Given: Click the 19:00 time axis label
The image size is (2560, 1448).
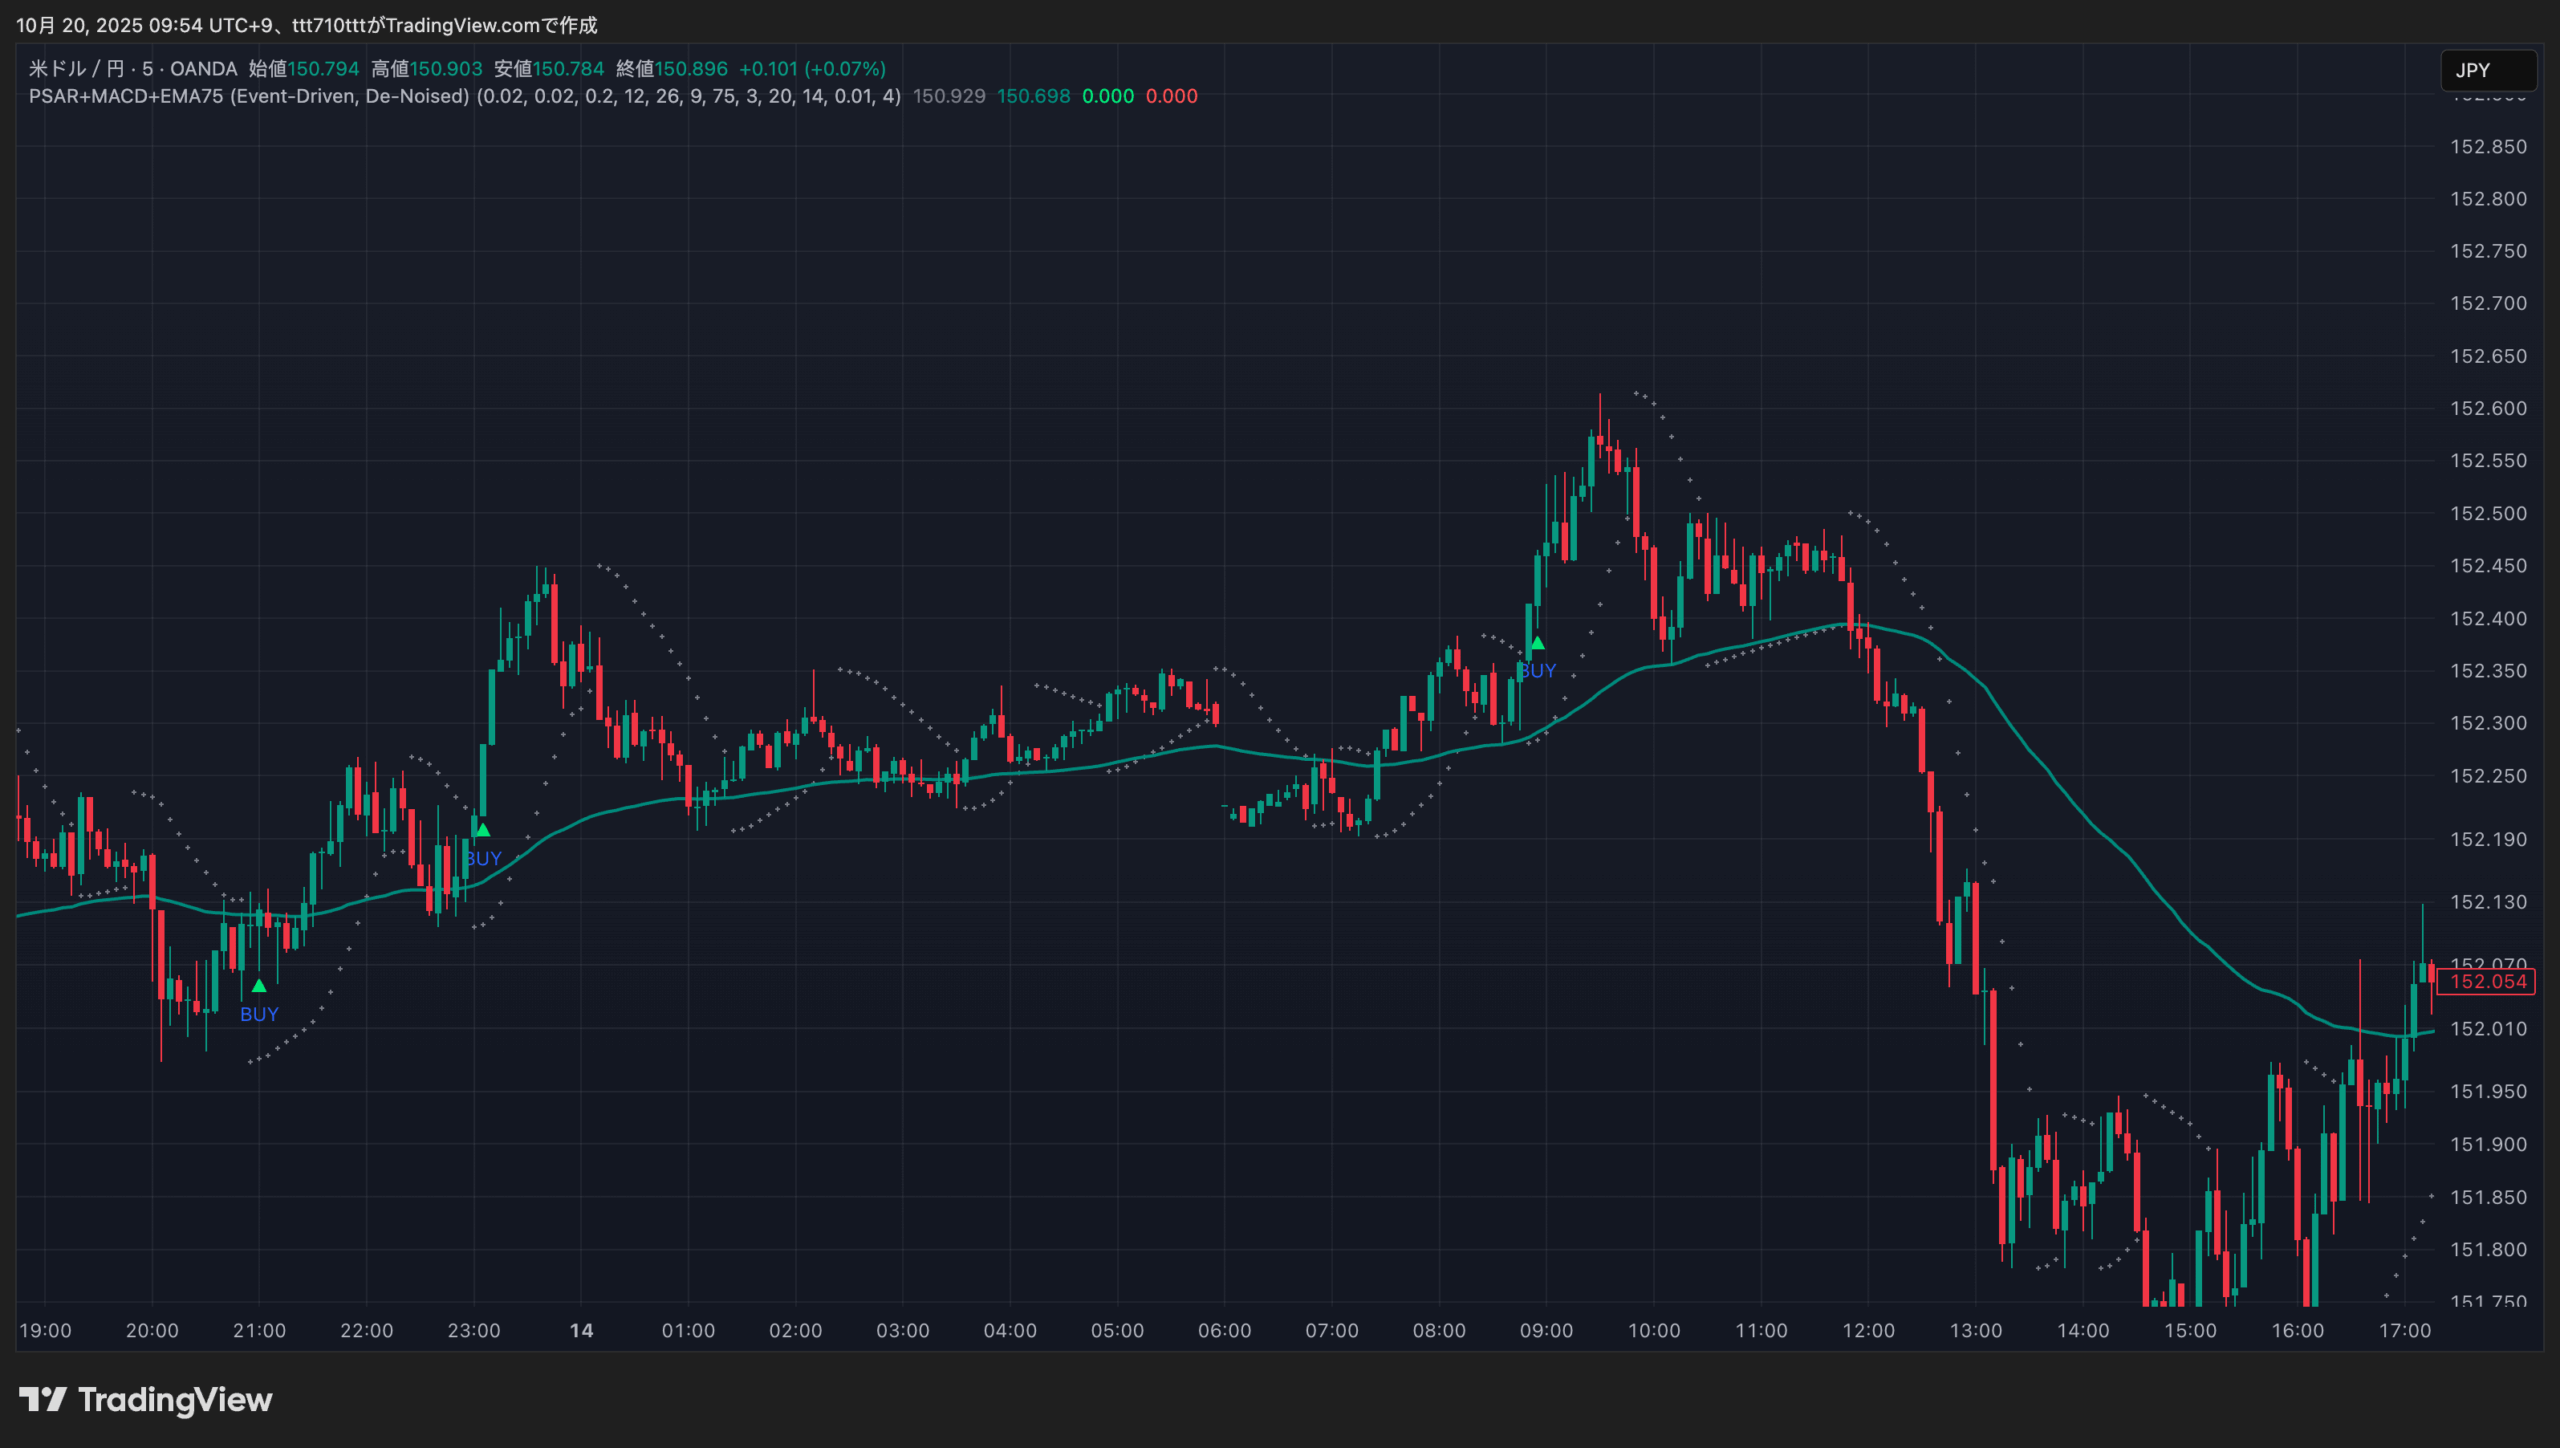Looking at the screenshot, I should click(45, 1330).
